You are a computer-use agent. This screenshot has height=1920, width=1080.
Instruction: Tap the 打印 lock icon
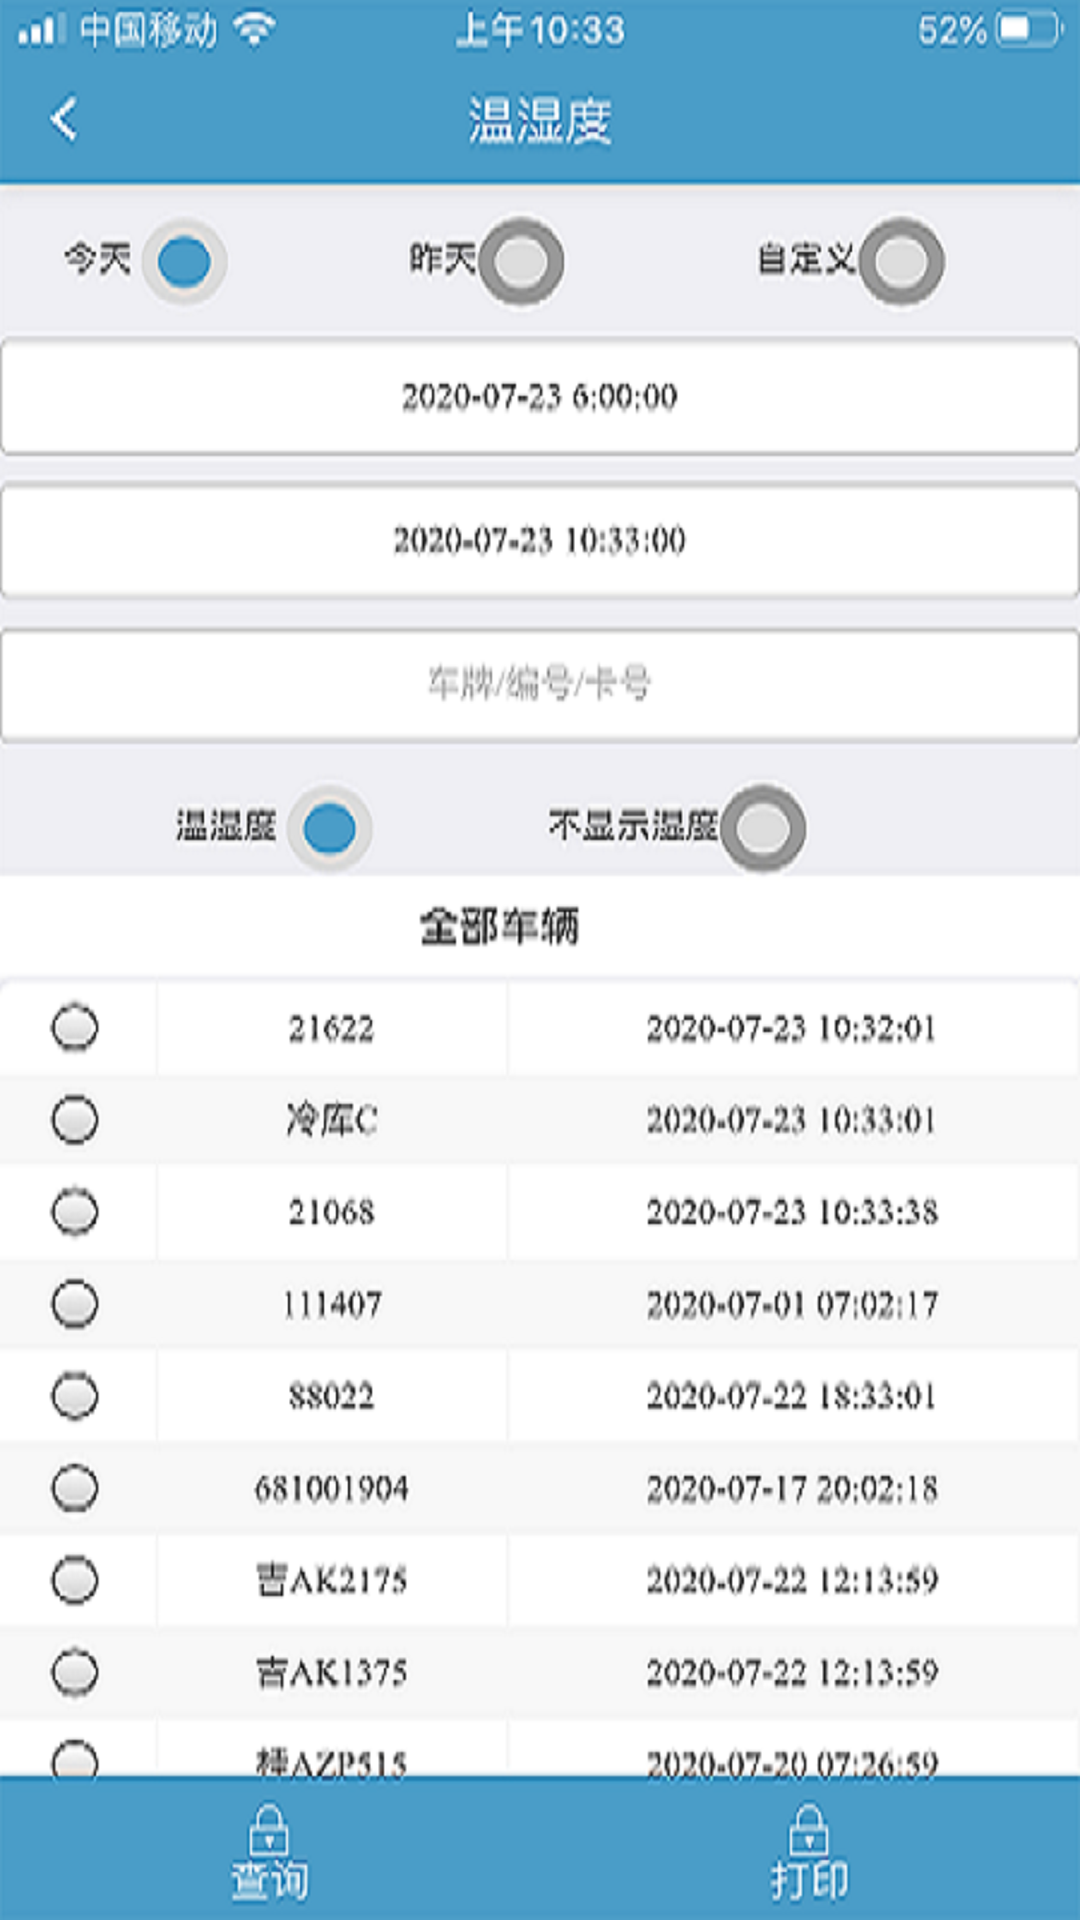[808, 1830]
